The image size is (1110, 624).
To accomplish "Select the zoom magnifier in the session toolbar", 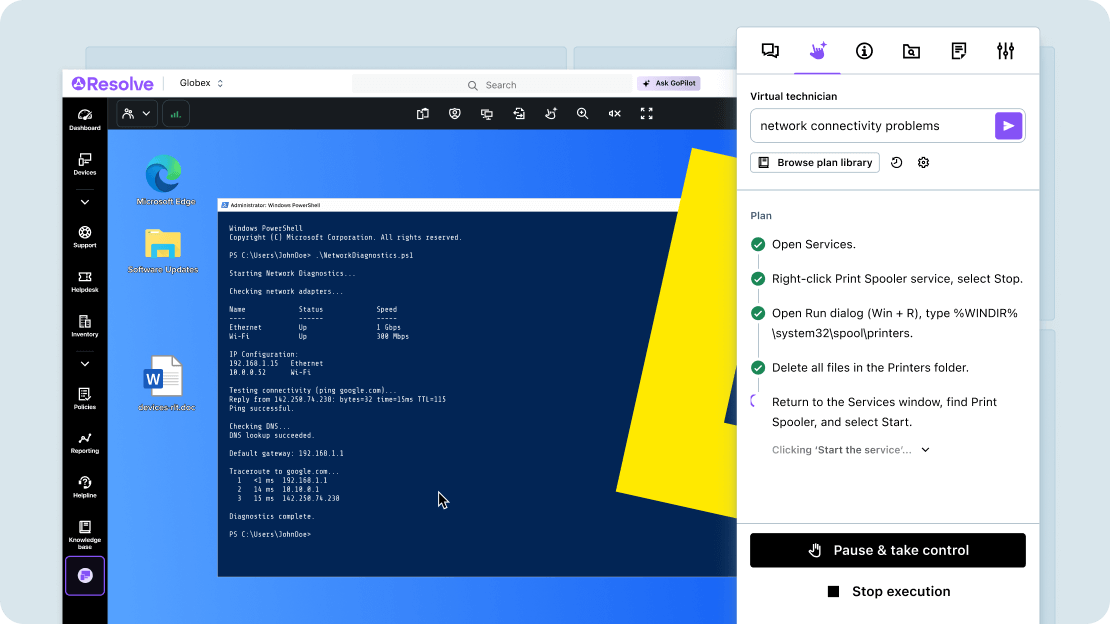I will [582, 114].
